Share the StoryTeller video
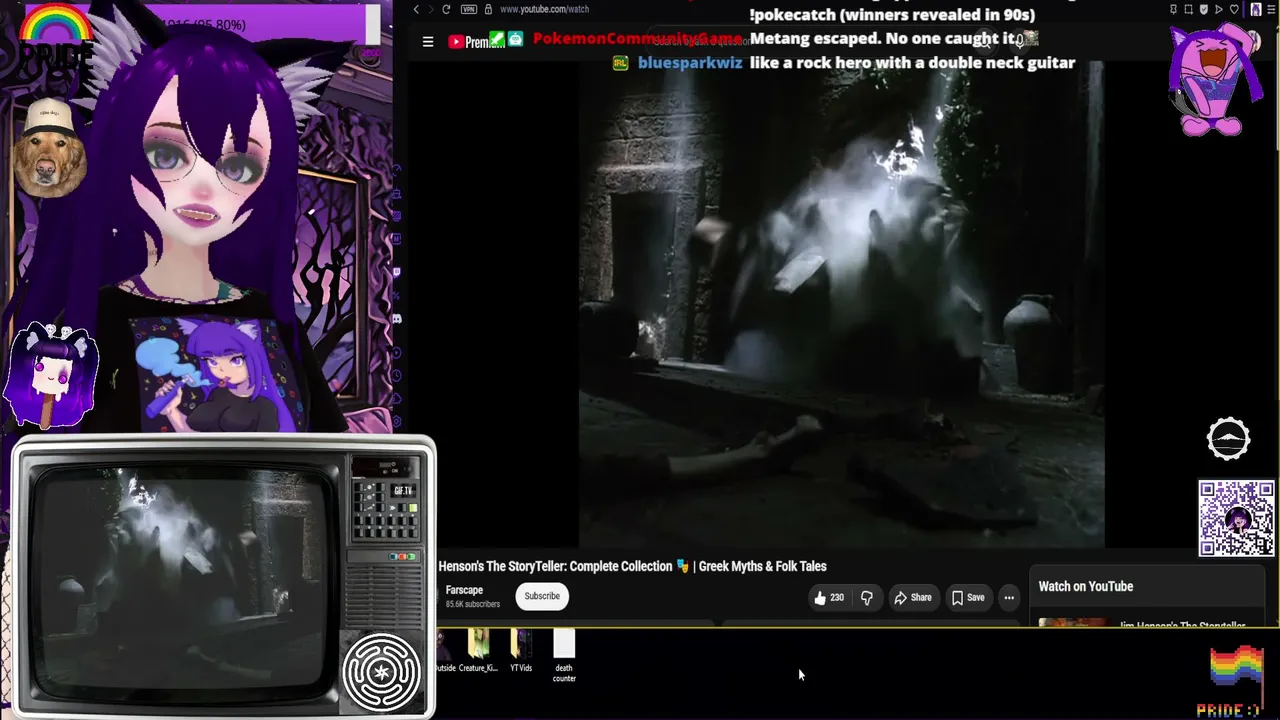Screen dimensions: 1280x720 (912, 598)
